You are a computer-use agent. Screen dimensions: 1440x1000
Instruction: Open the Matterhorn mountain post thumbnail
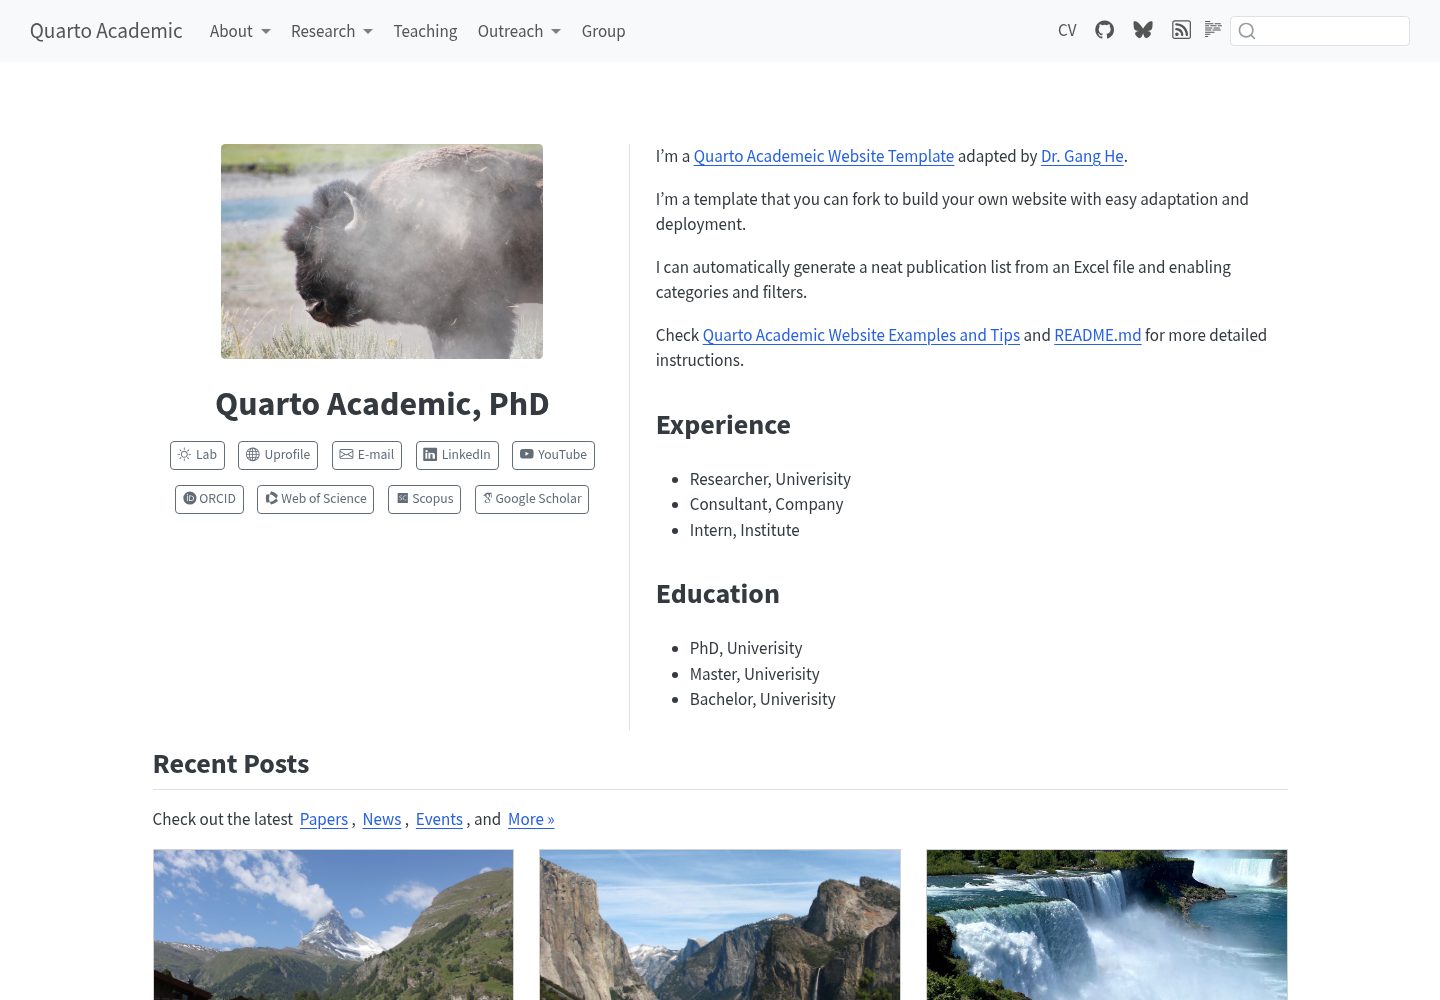[x=333, y=925]
